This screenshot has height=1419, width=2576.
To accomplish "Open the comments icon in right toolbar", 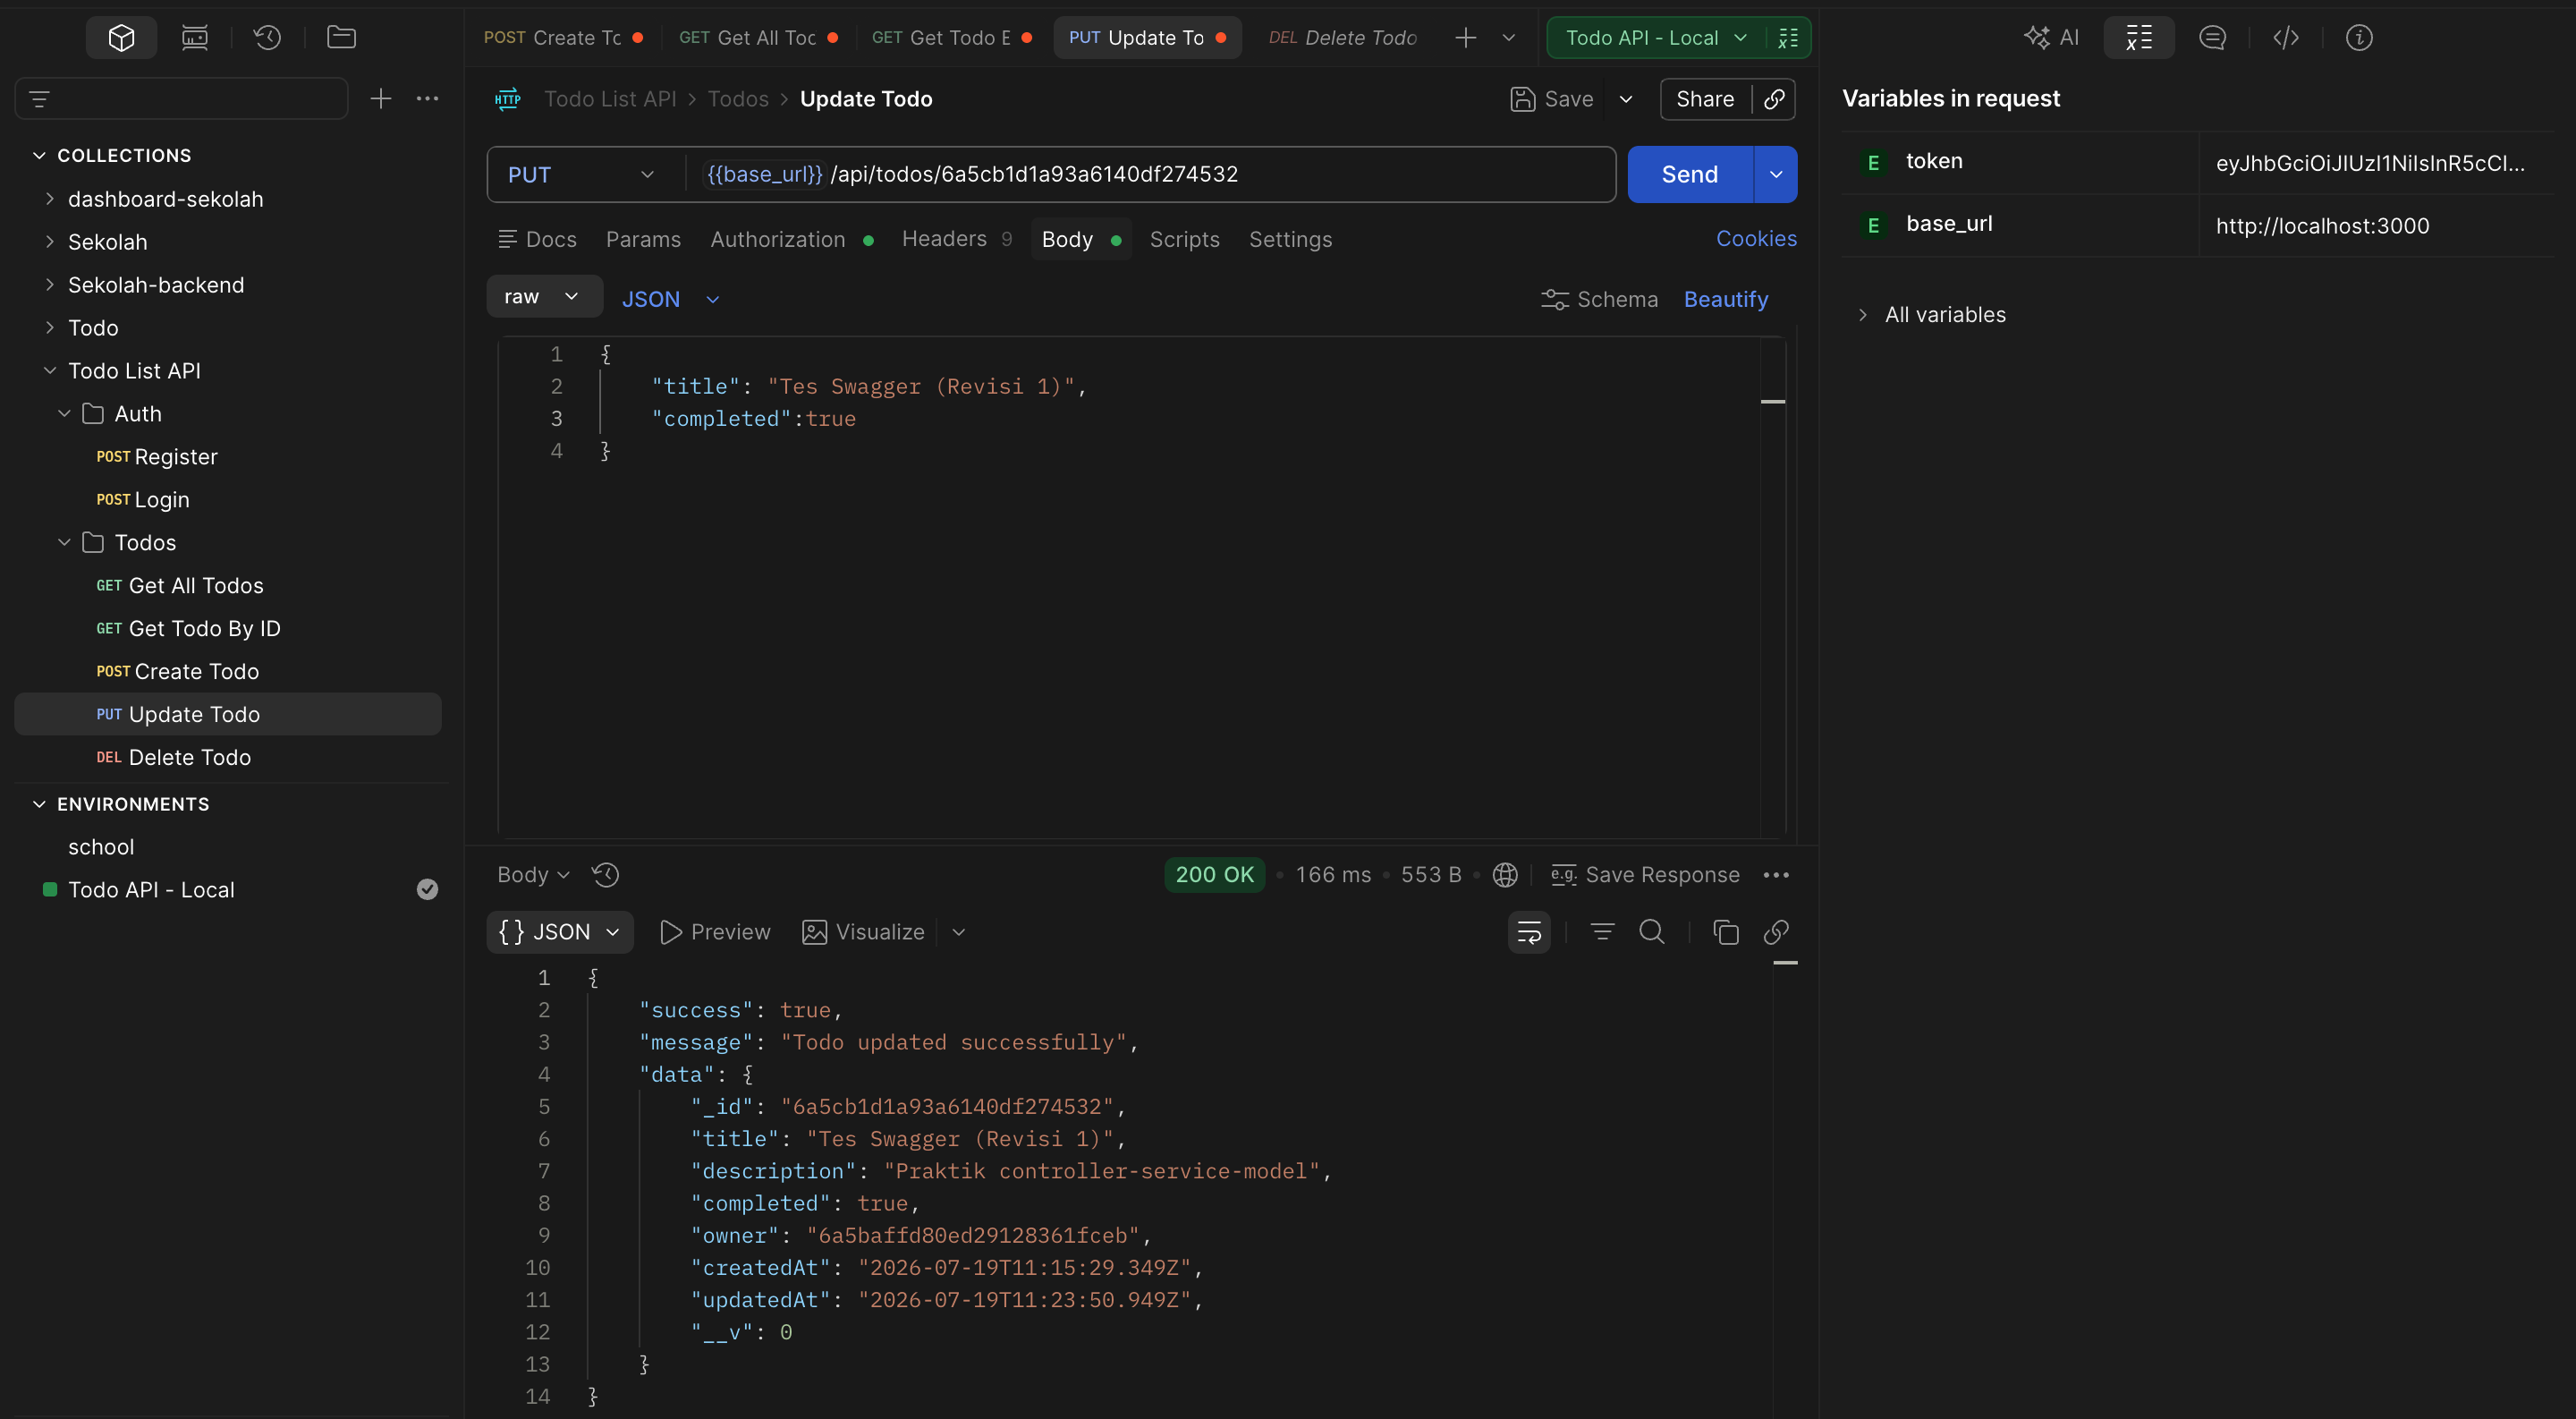I will [x=2212, y=38].
